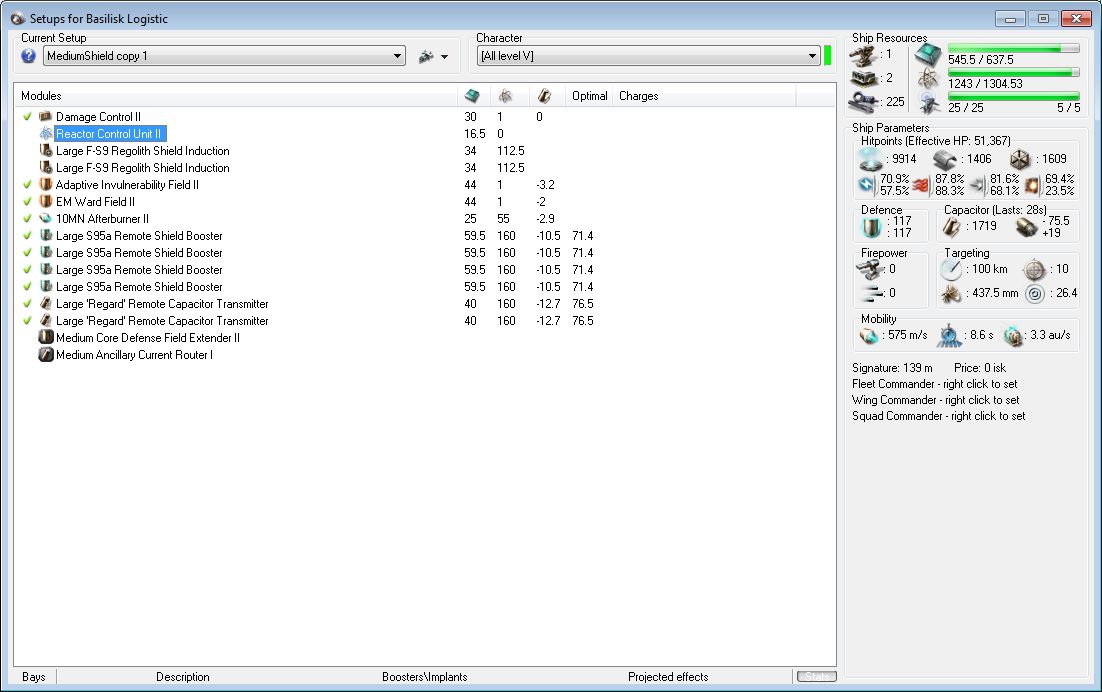Click the shield hitpoints icon 9914

coord(871,159)
